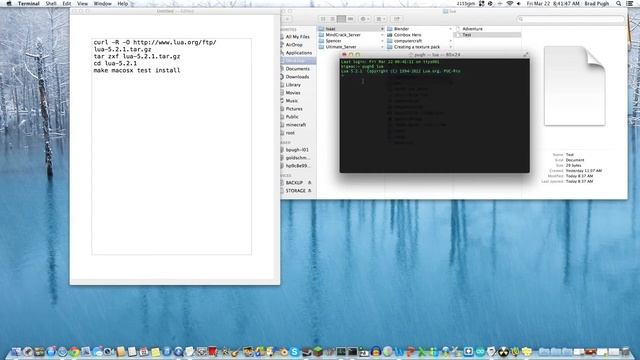Open the Finder Arrange dropdown

click(381, 19)
